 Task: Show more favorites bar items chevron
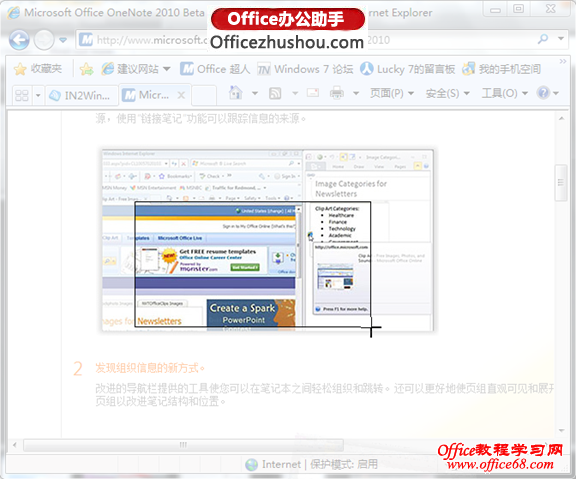562,61
